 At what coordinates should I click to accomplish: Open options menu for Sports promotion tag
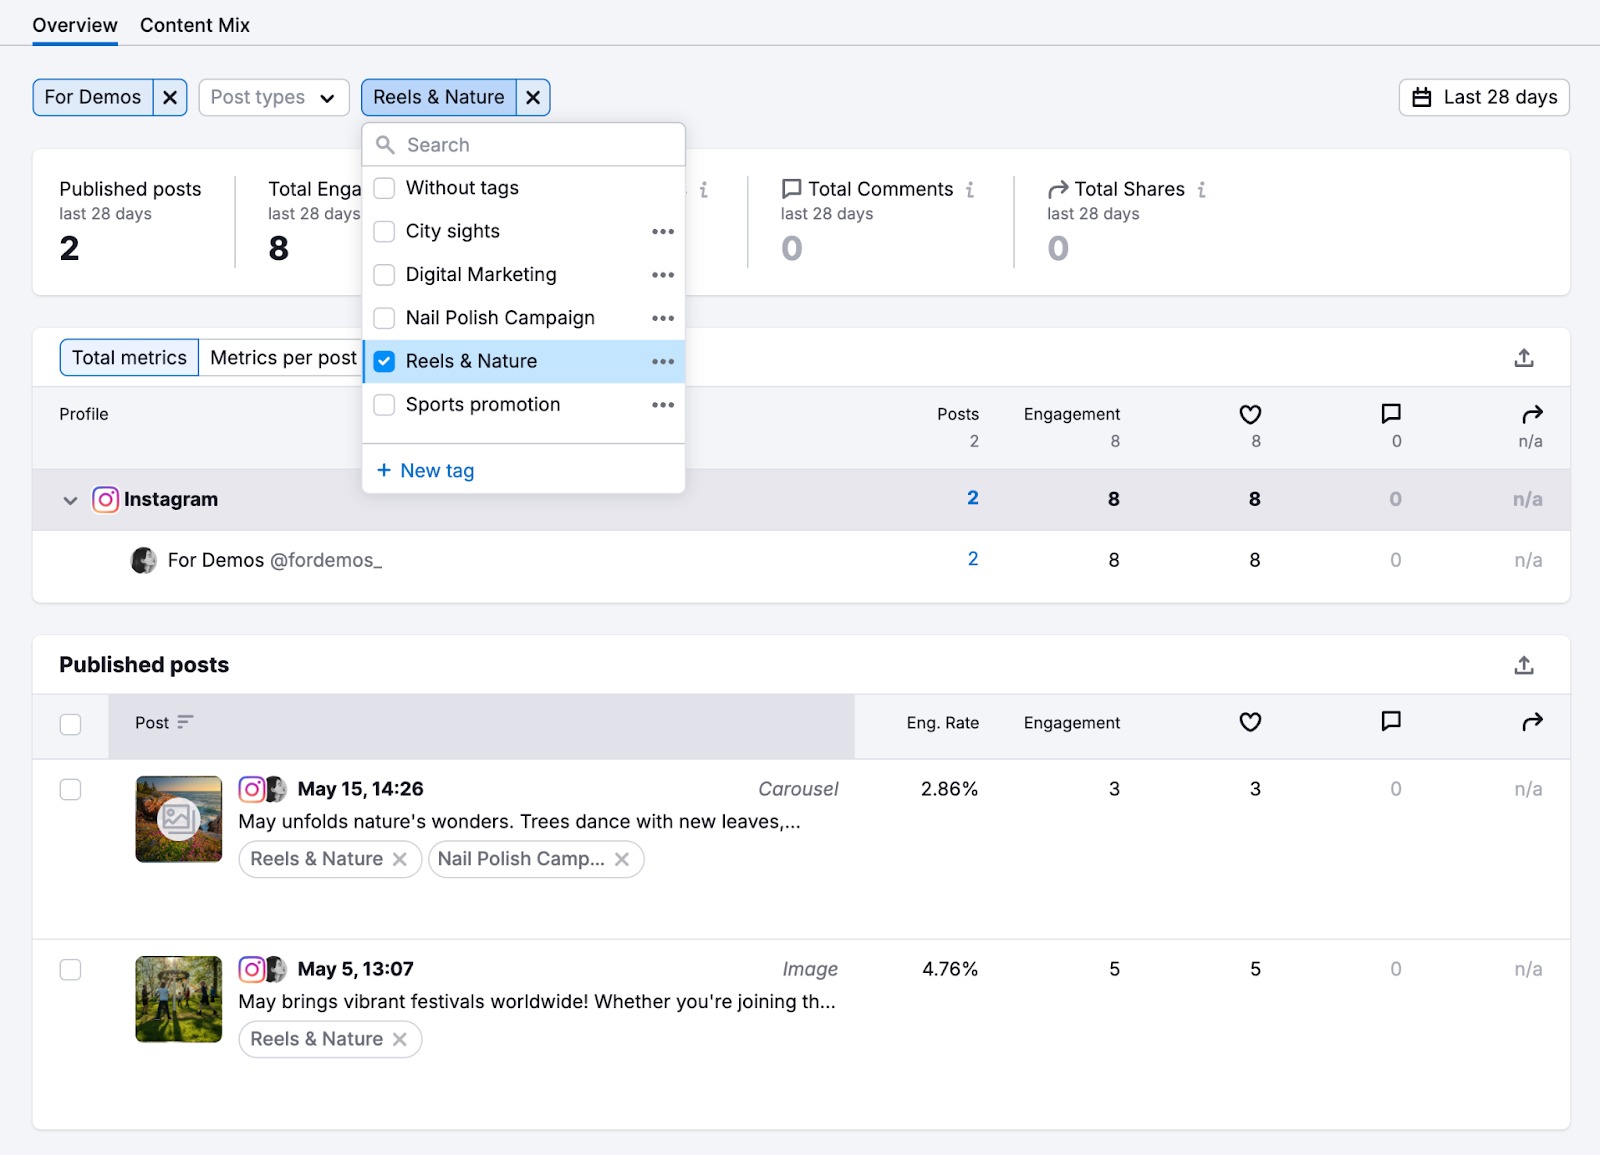(663, 405)
